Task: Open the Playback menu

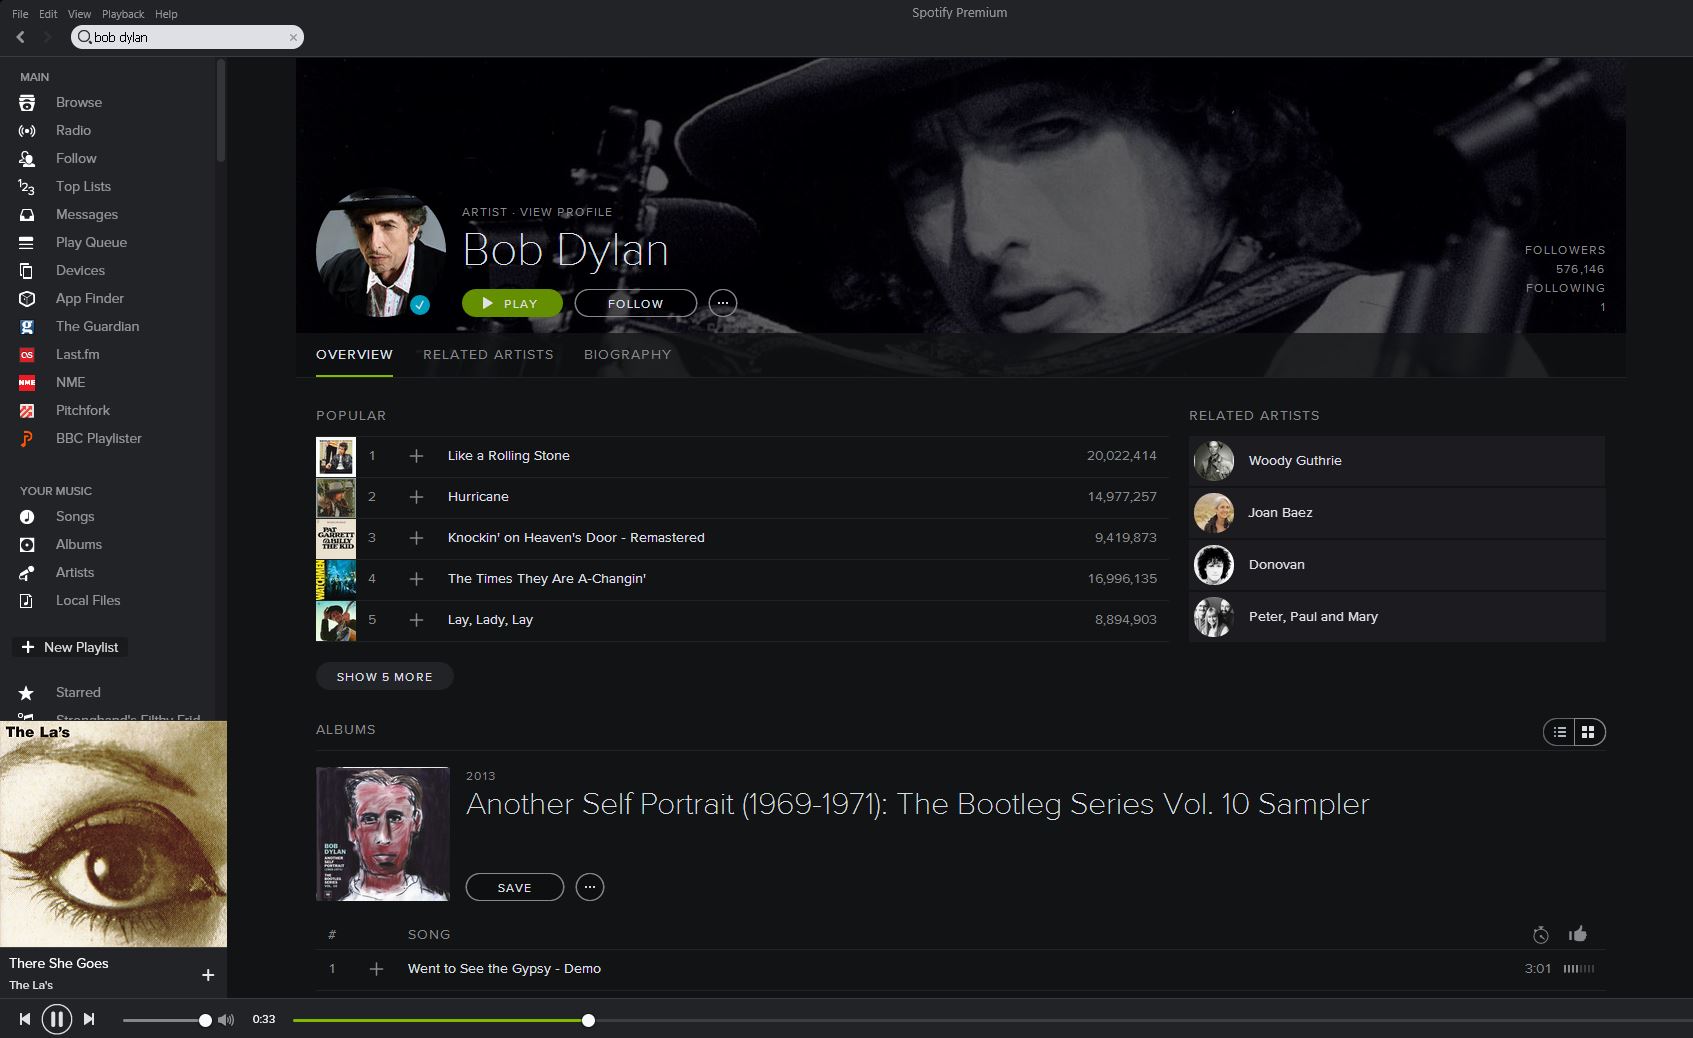Action: pos(123,14)
